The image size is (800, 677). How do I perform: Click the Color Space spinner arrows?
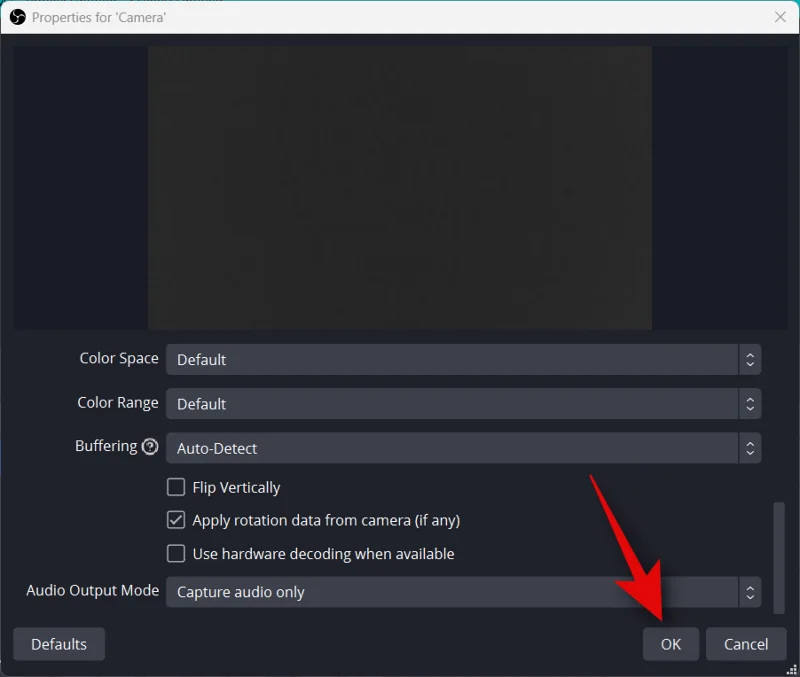pyautogui.click(x=750, y=360)
